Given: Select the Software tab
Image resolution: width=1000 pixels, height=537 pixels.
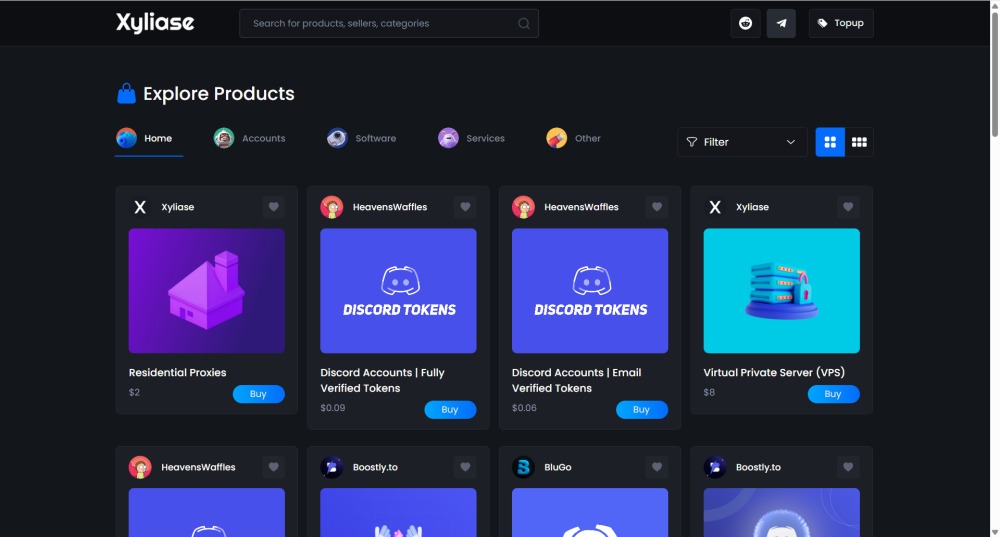Looking at the screenshot, I should pyautogui.click(x=362, y=138).
